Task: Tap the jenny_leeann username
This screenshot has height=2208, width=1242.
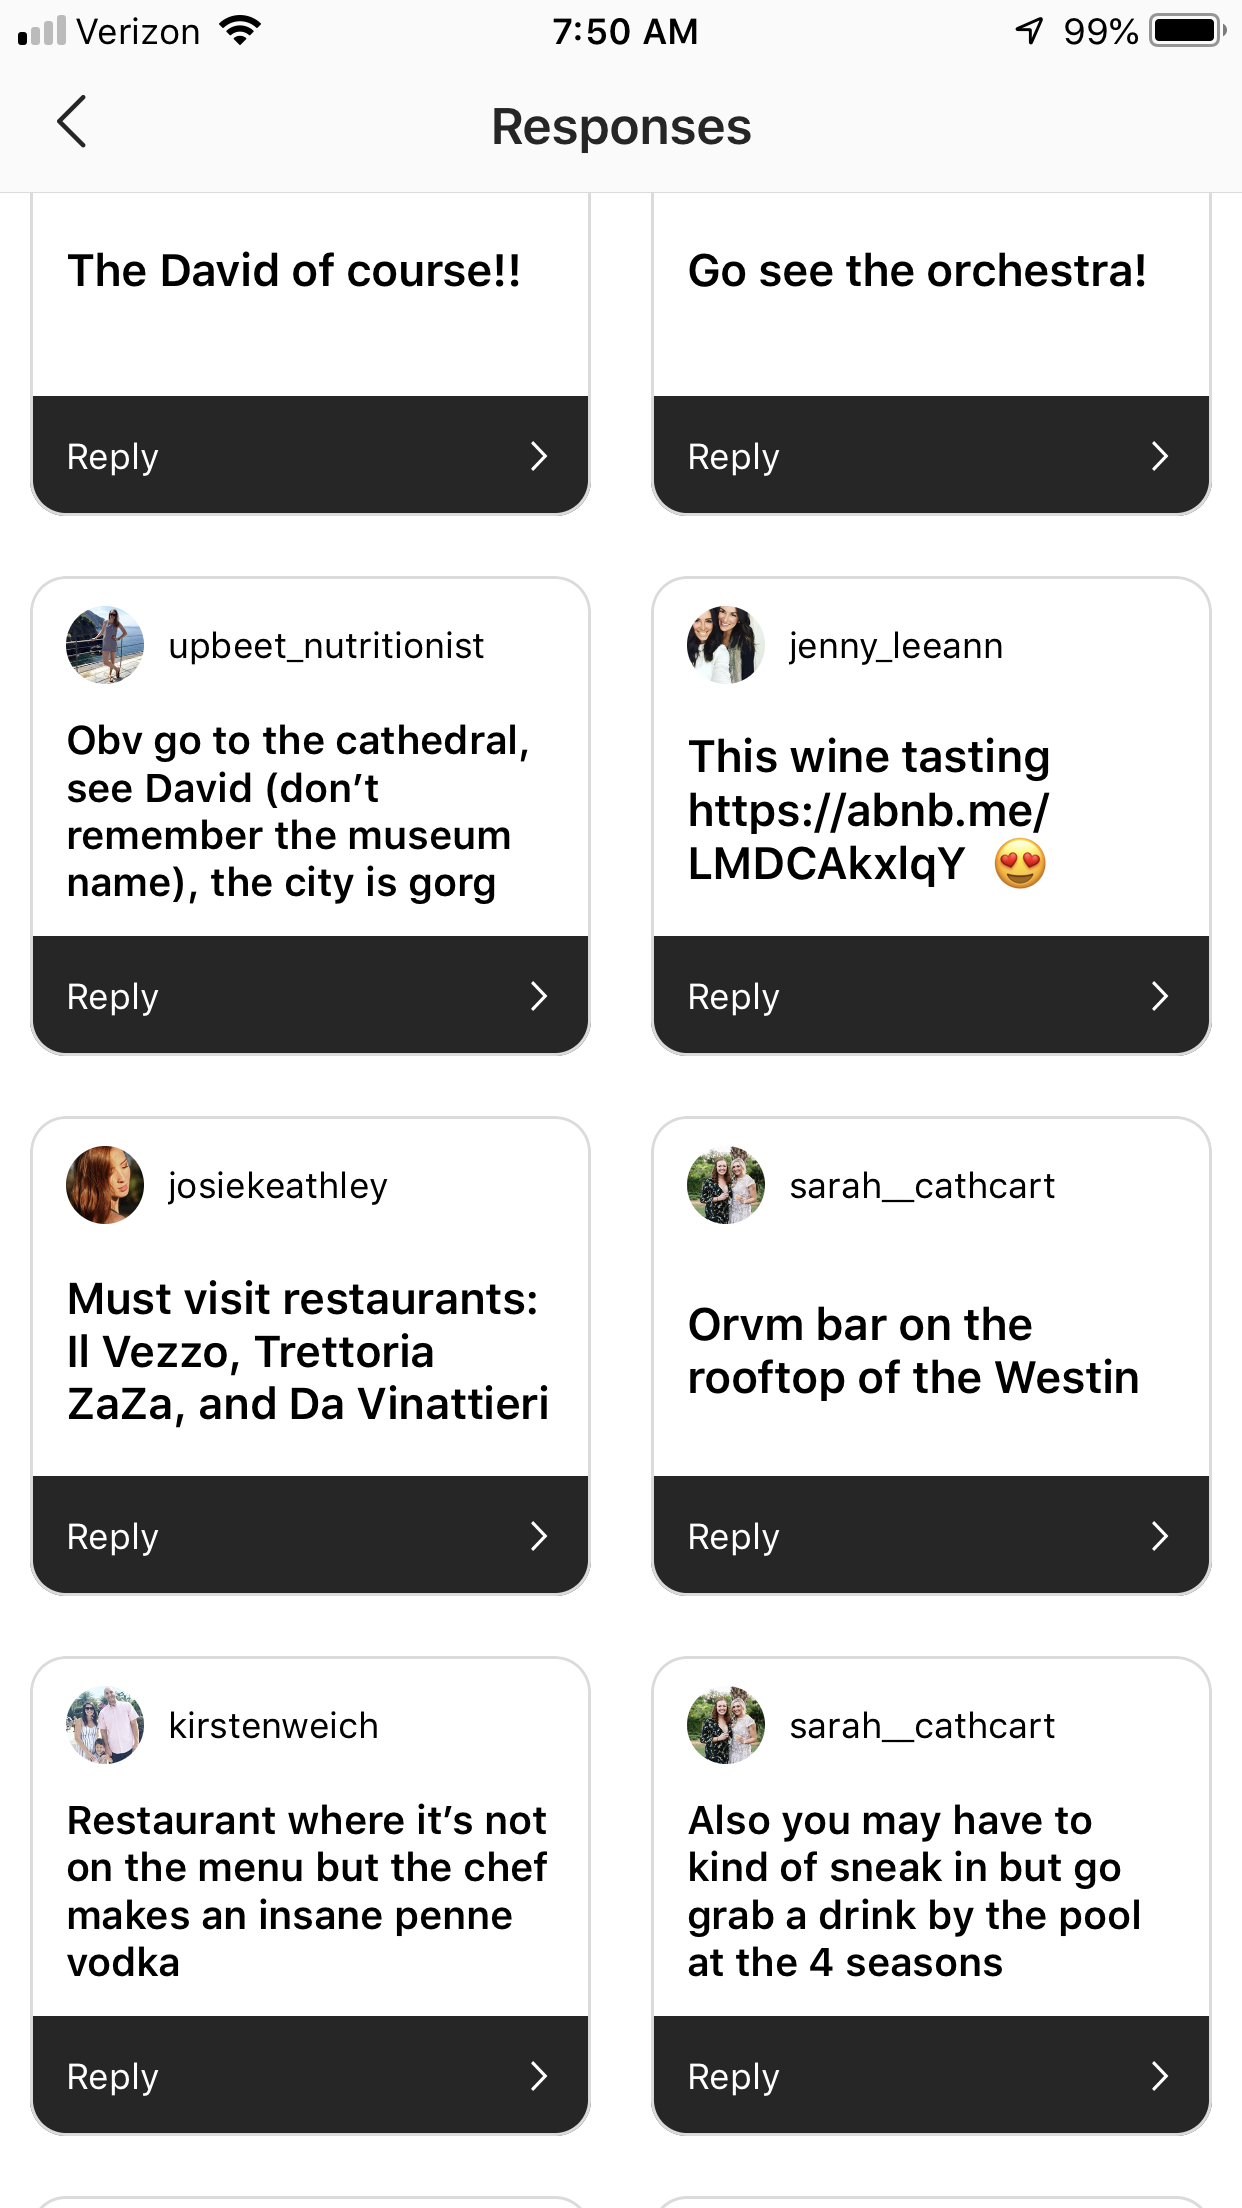Action: coord(896,646)
